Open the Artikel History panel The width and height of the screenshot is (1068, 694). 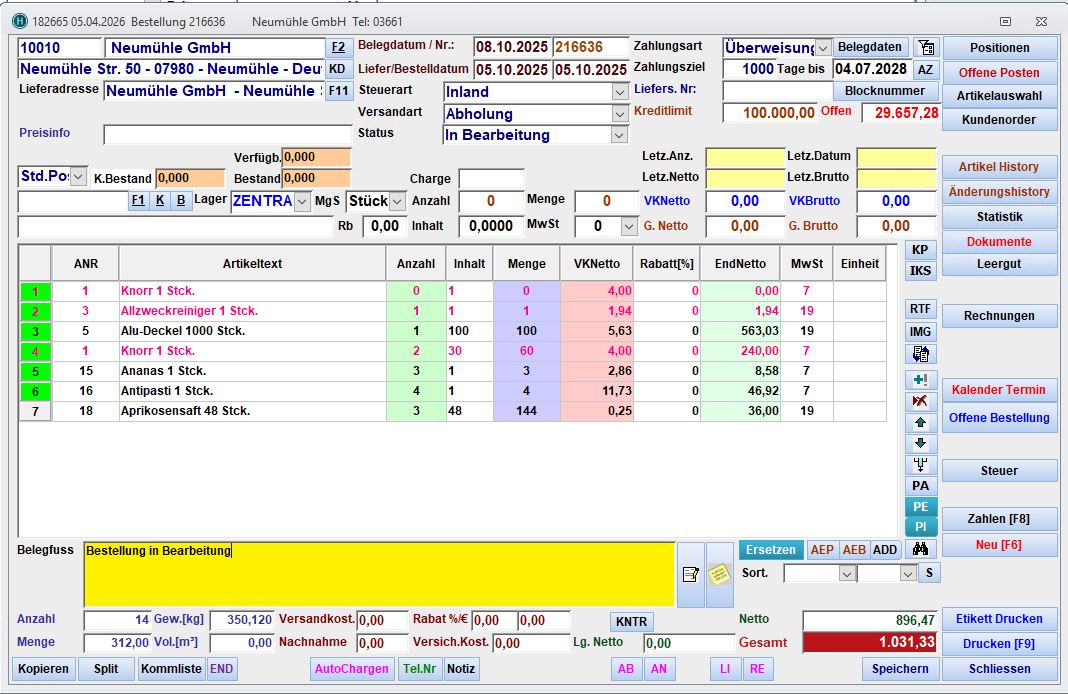click(998, 167)
